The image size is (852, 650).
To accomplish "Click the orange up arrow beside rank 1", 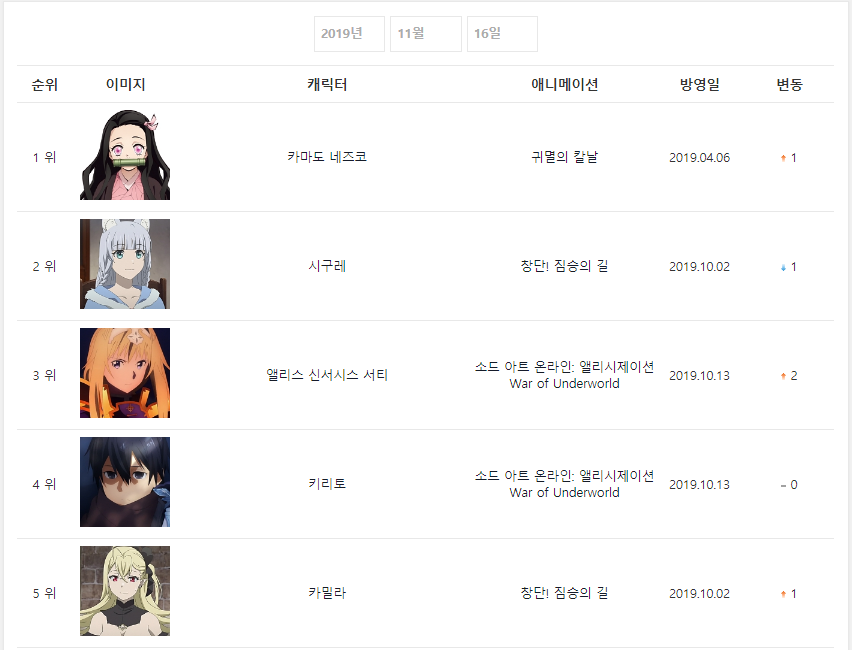I will 783,158.
